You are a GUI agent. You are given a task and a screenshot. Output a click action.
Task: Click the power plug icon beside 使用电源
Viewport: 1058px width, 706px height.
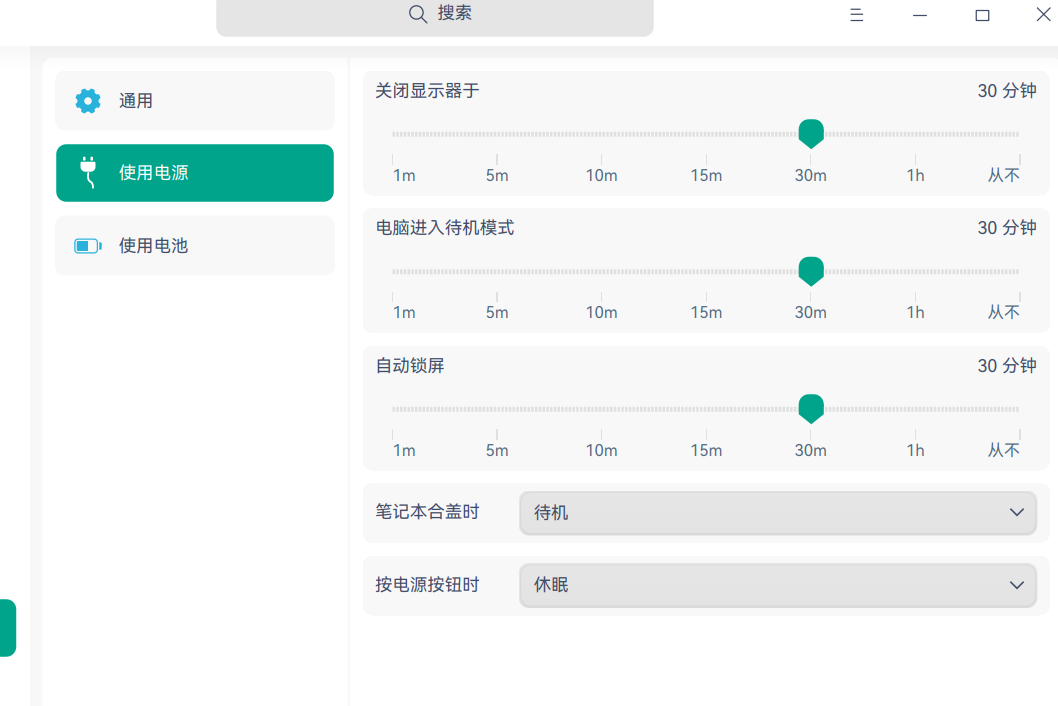point(88,172)
